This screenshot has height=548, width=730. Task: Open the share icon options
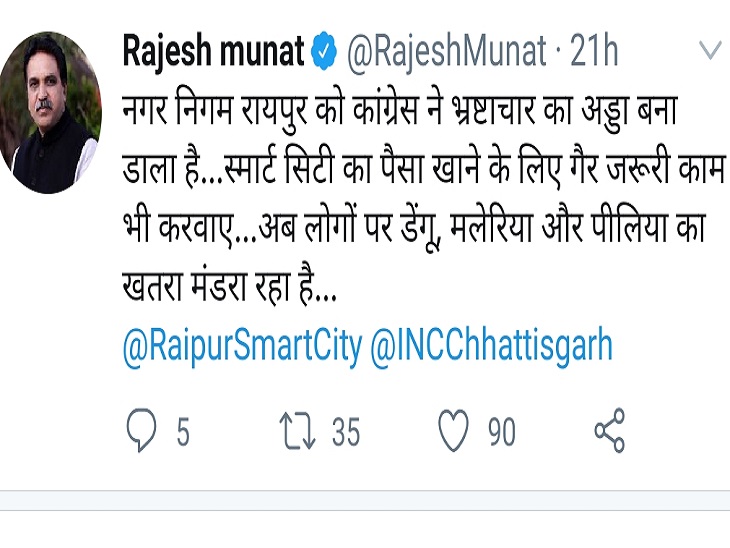(x=609, y=431)
